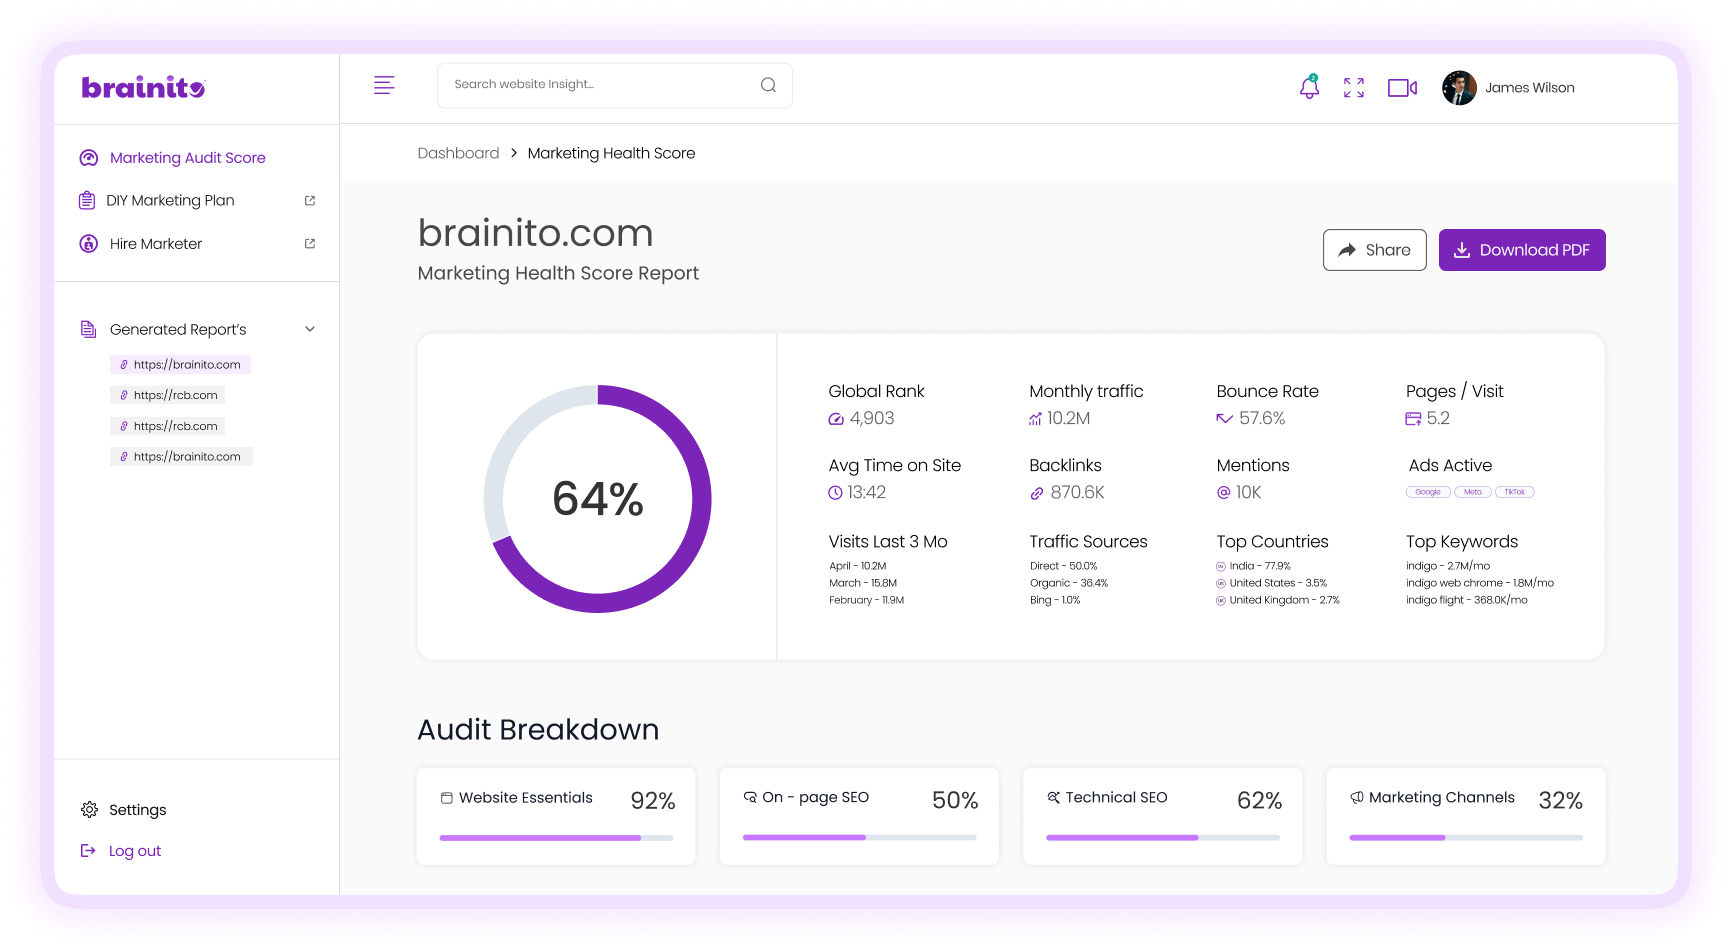Click Marketing Audit Score gauge icon
Screen dimensions: 1732x949
click(x=89, y=158)
